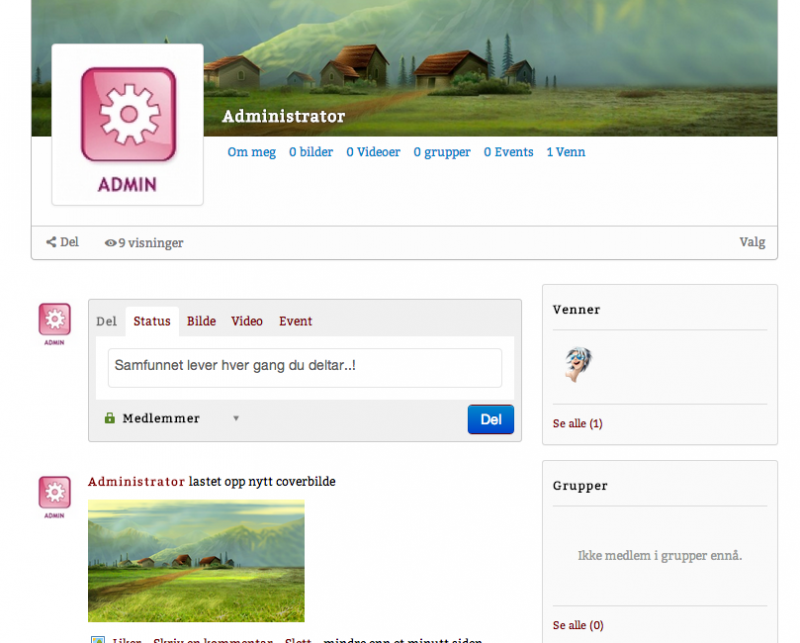This screenshot has width=800, height=643.
Task: Open the Om meg profile link
Action: 252,152
